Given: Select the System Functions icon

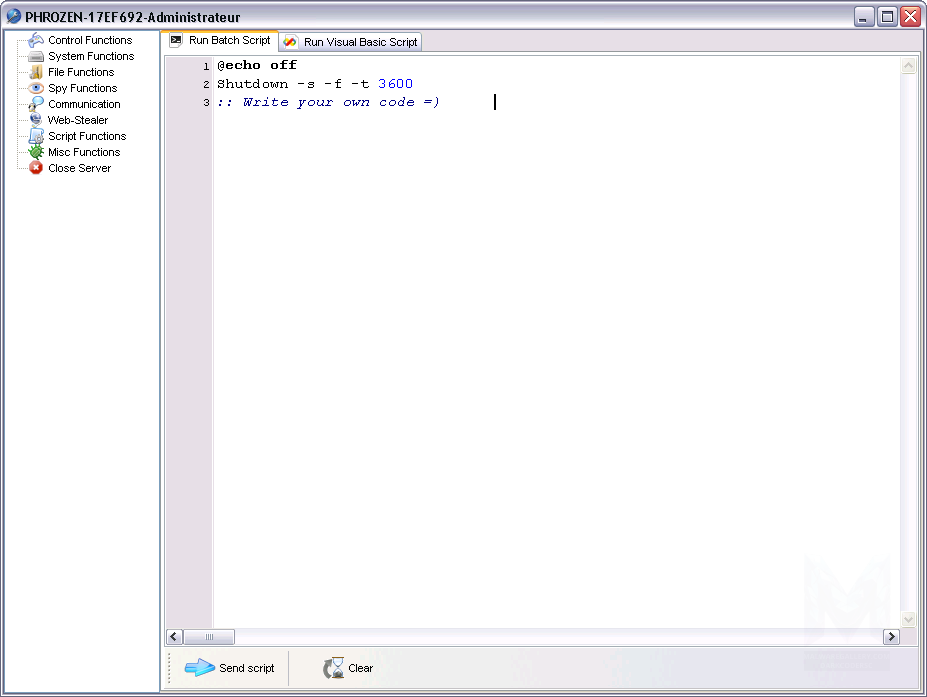Looking at the screenshot, I should pos(36,56).
